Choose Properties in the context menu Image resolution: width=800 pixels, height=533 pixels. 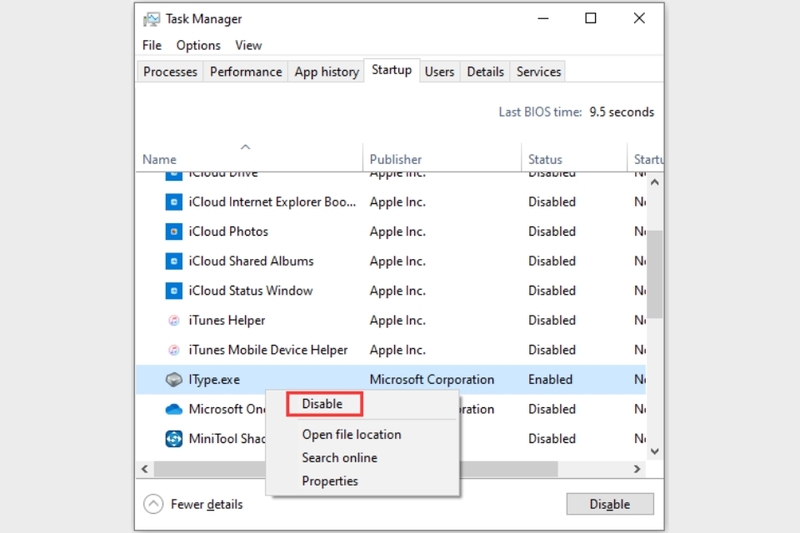point(330,481)
